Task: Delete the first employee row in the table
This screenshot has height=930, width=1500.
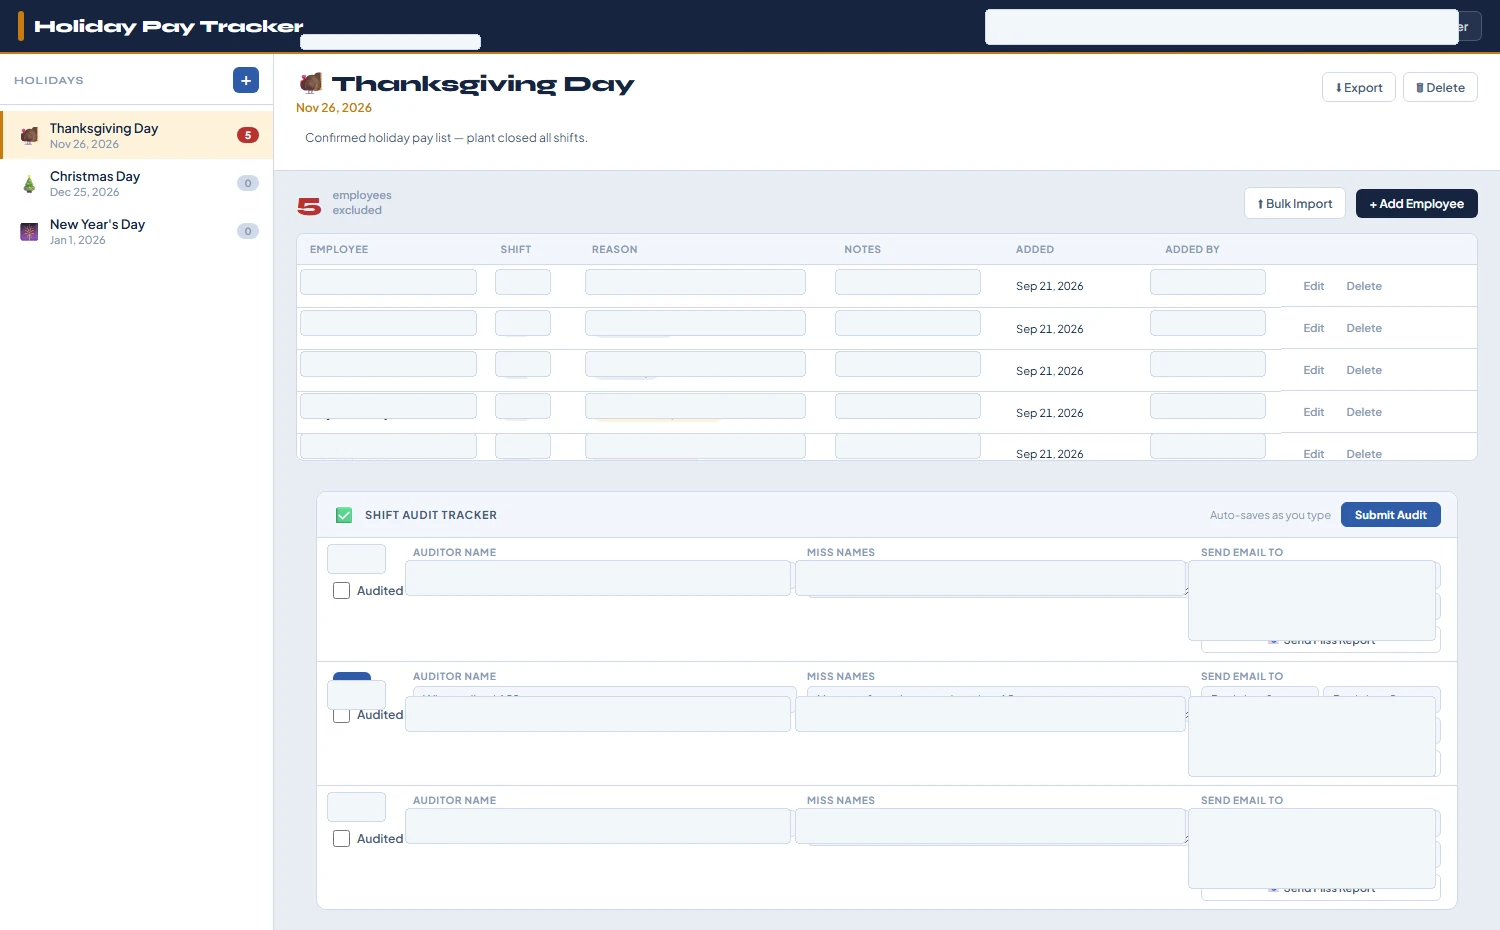Action: tap(1364, 286)
